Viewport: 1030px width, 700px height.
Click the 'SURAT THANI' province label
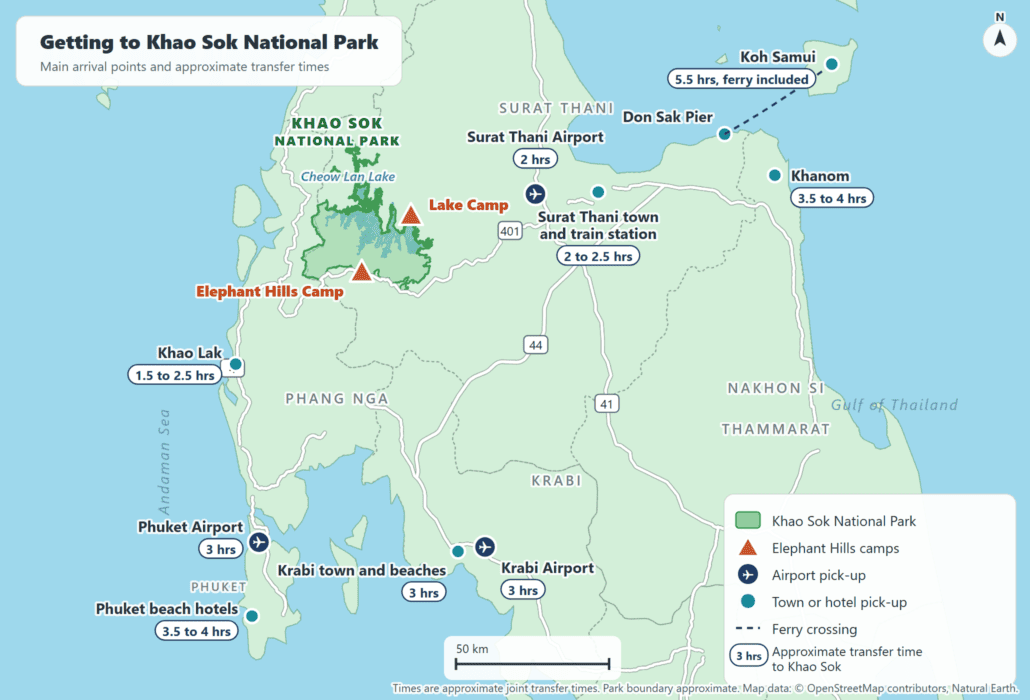(x=556, y=108)
